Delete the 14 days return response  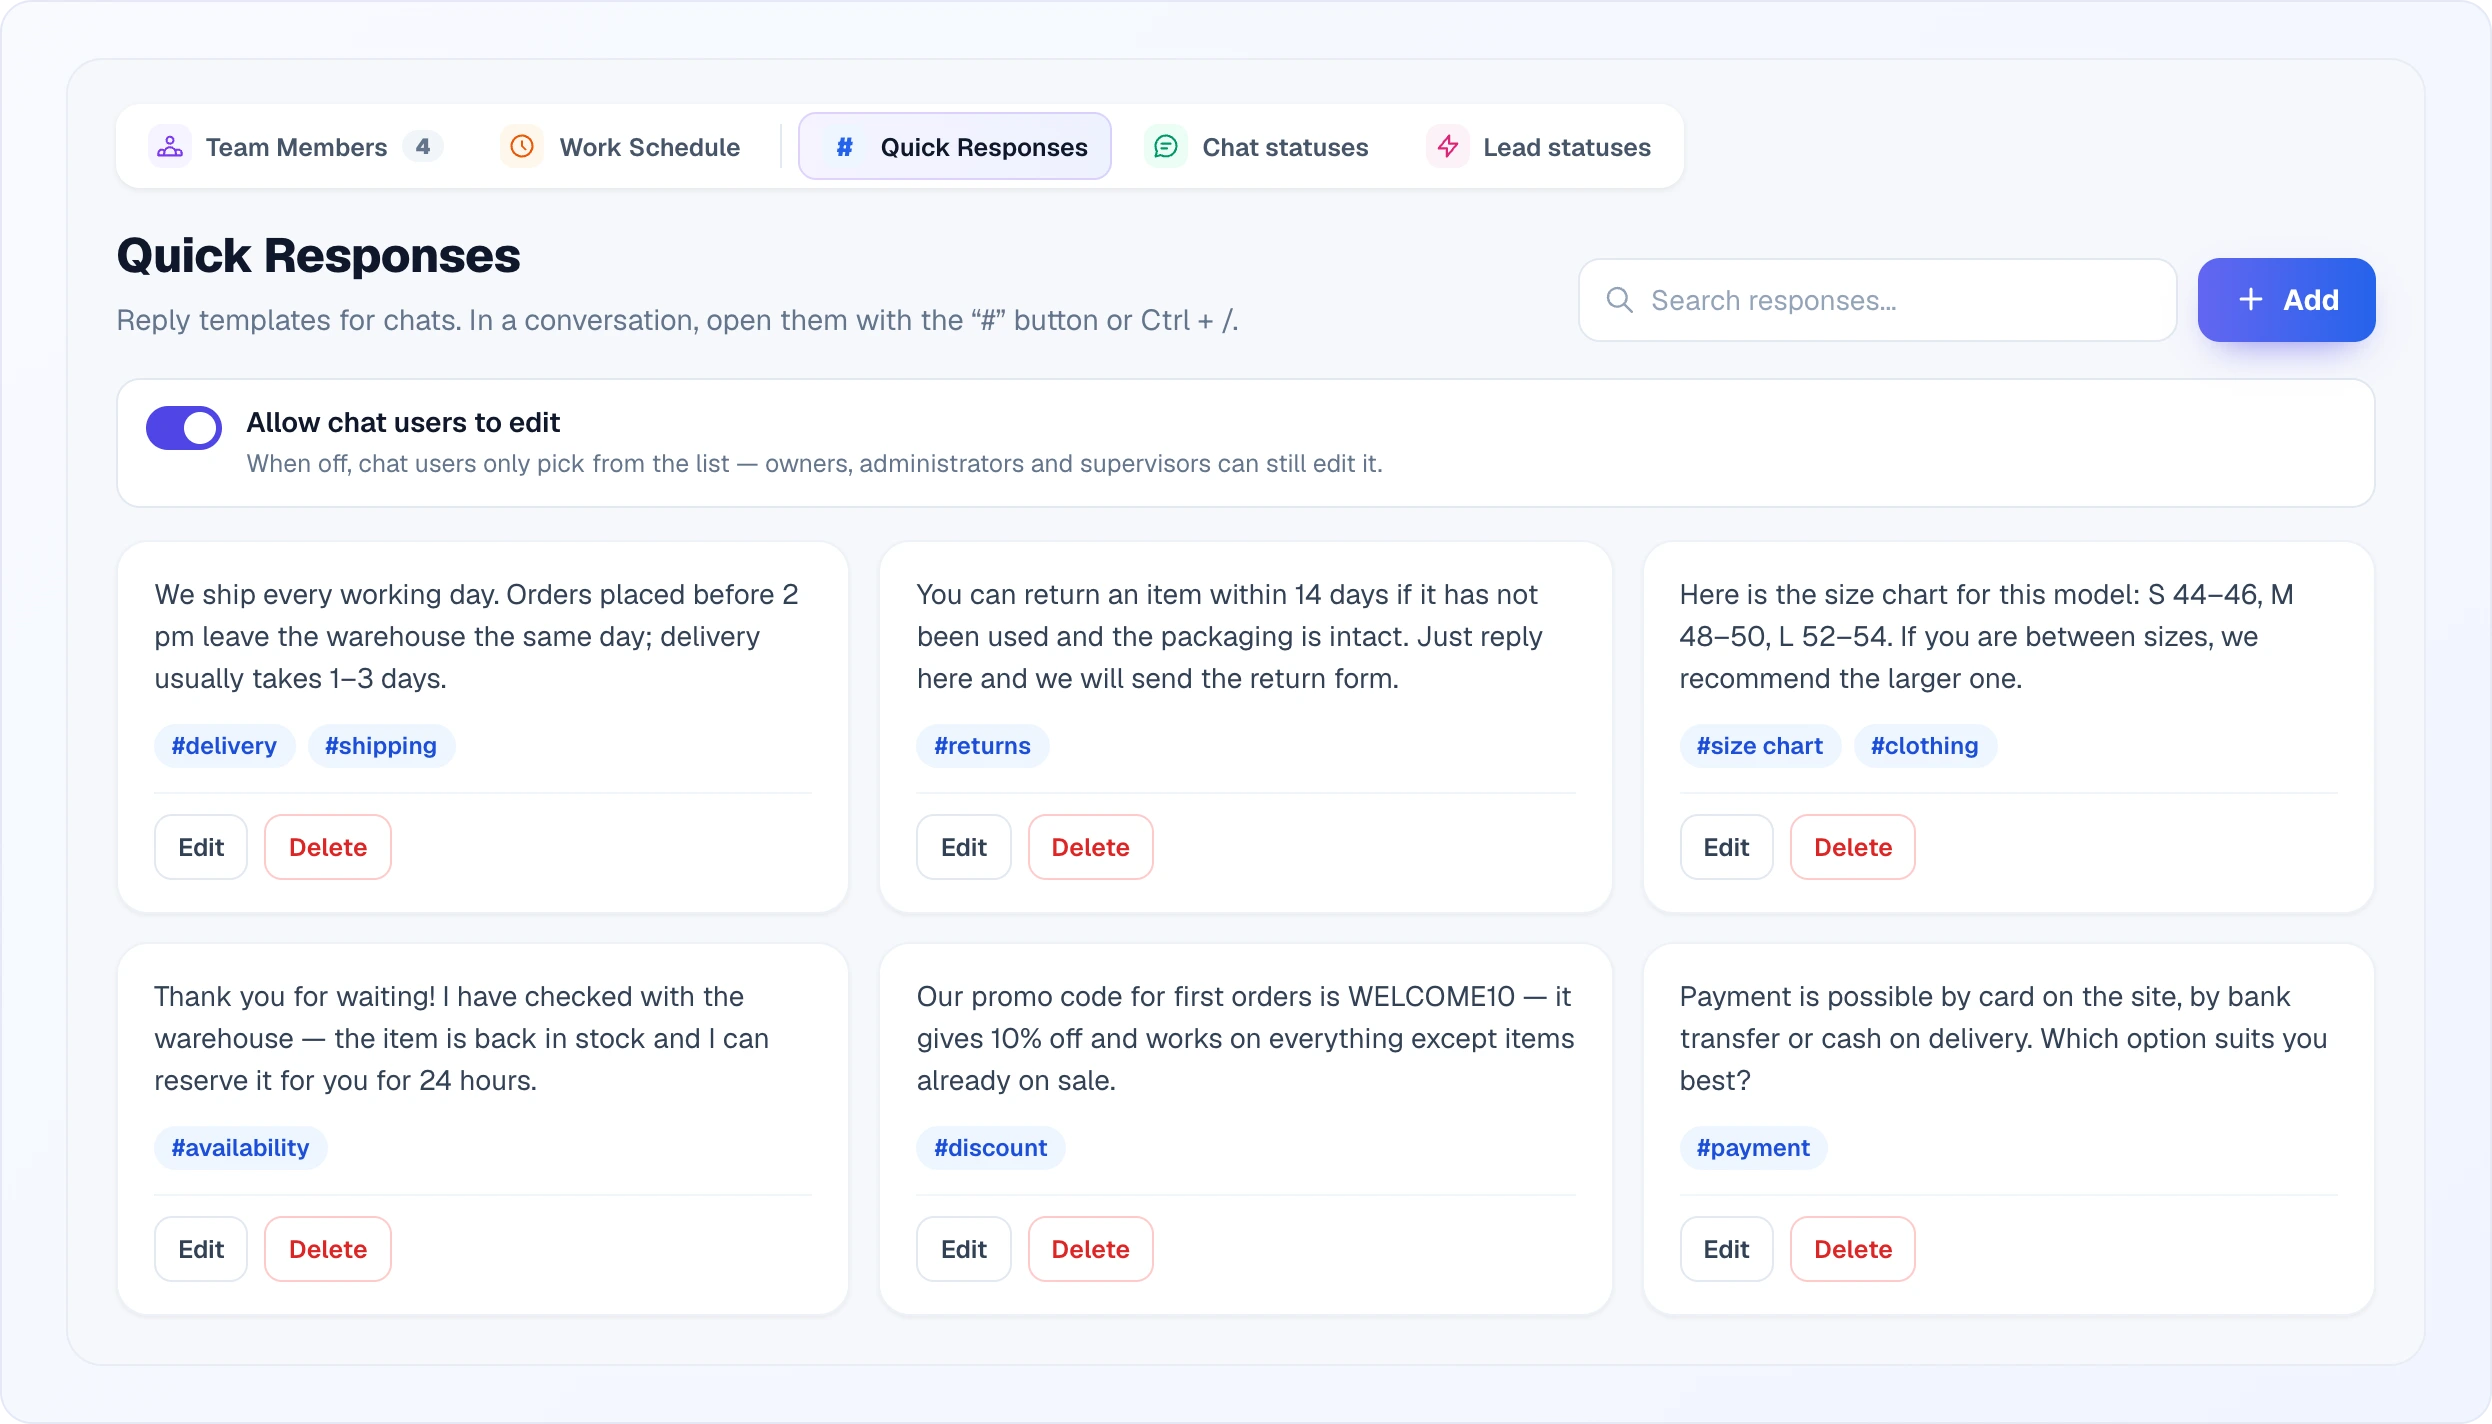tap(1091, 847)
